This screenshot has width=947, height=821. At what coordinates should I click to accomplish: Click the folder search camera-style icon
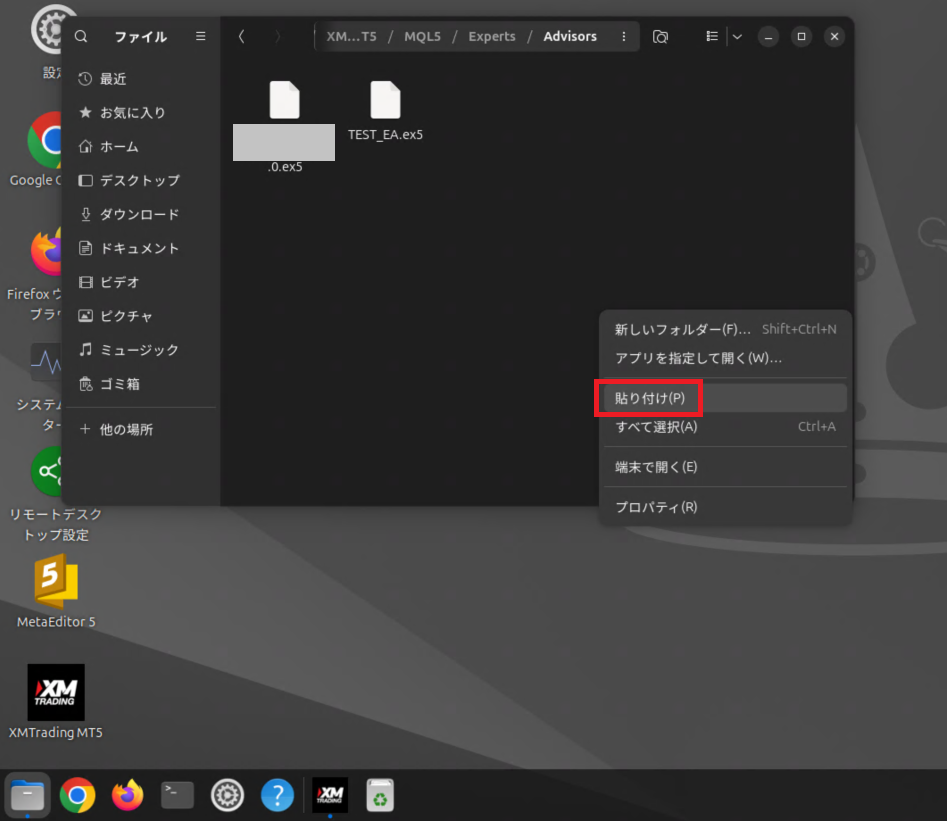660,37
